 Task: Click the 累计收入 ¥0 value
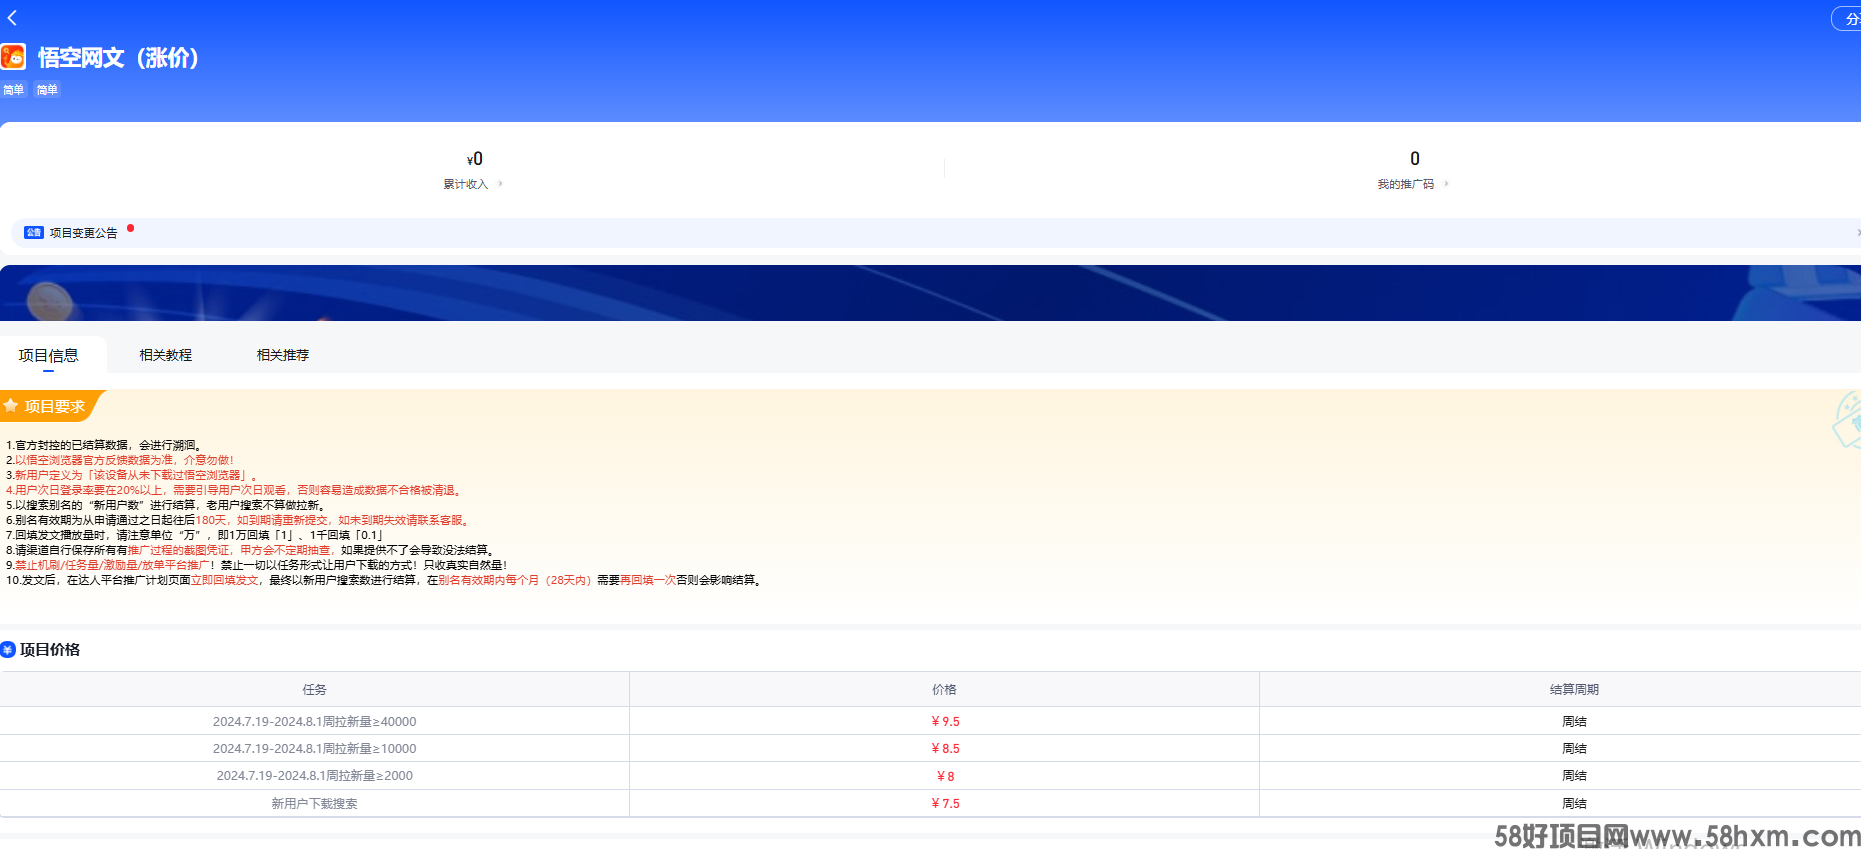click(x=475, y=159)
